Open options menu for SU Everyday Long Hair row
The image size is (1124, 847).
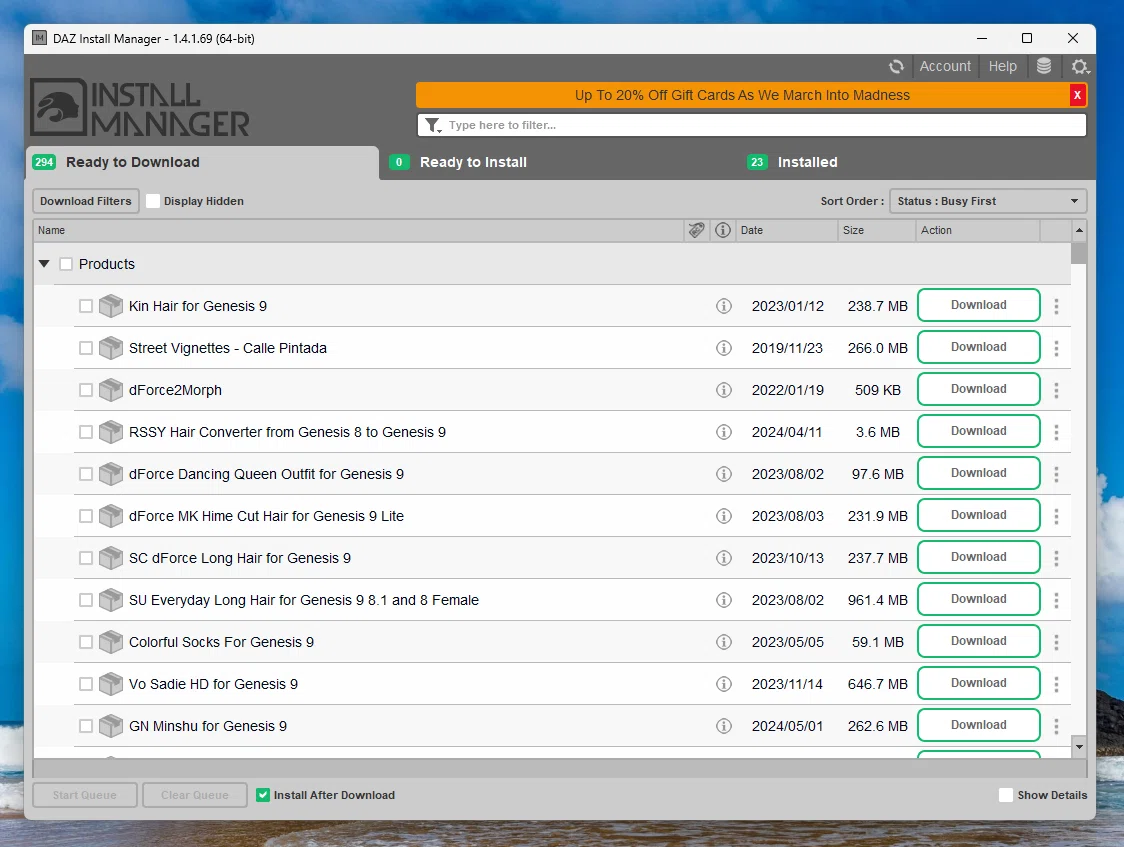1056,600
